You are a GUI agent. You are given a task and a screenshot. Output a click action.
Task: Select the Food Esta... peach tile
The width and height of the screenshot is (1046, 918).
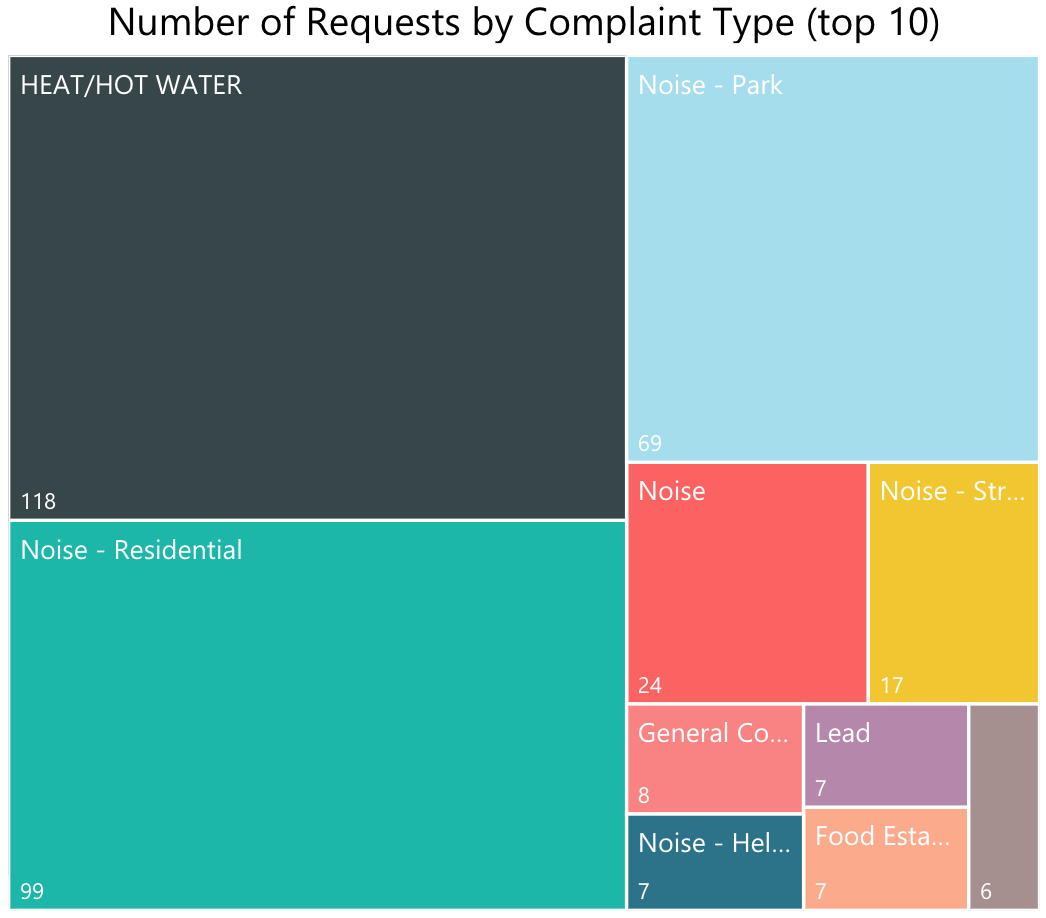[886, 859]
